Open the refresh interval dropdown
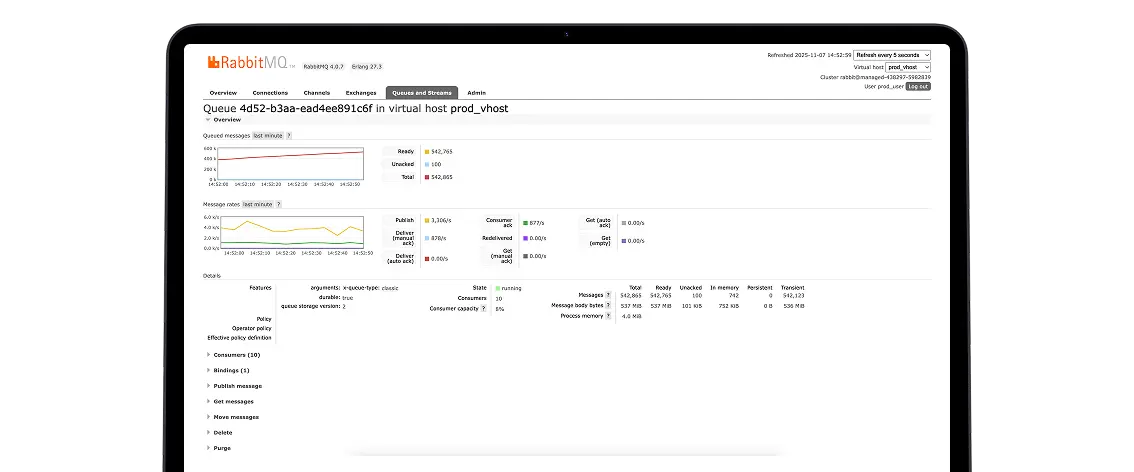The height and width of the screenshot is (472, 1134). [892, 55]
